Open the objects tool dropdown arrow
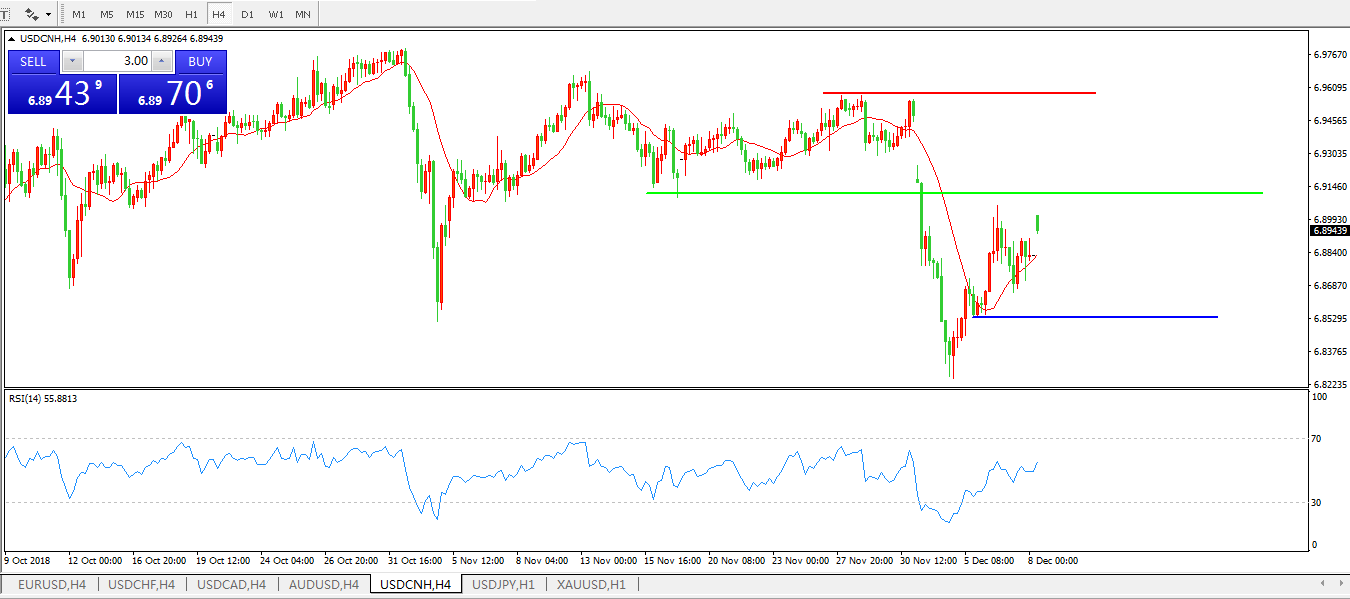This screenshot has width=1350, height=599. click(48, 15)
